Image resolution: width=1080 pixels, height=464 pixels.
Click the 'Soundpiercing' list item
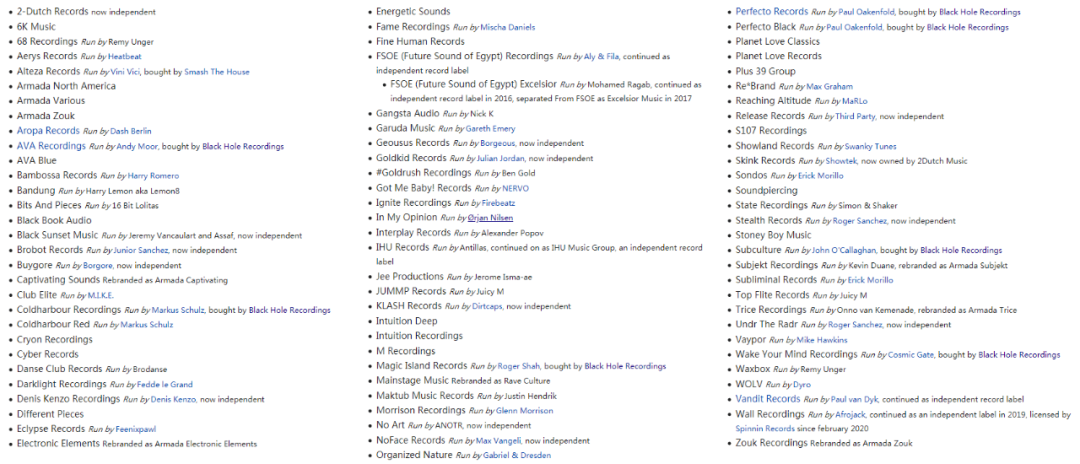click(x=767, y=190)
